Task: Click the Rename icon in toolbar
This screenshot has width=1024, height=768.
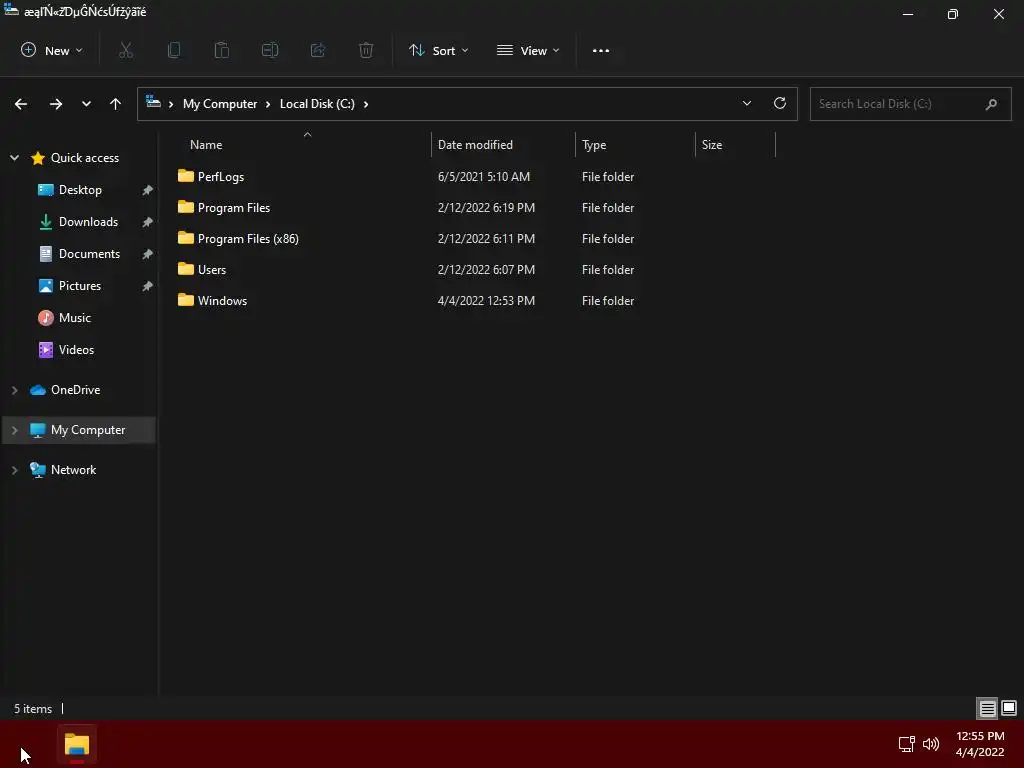Action: 270,50
